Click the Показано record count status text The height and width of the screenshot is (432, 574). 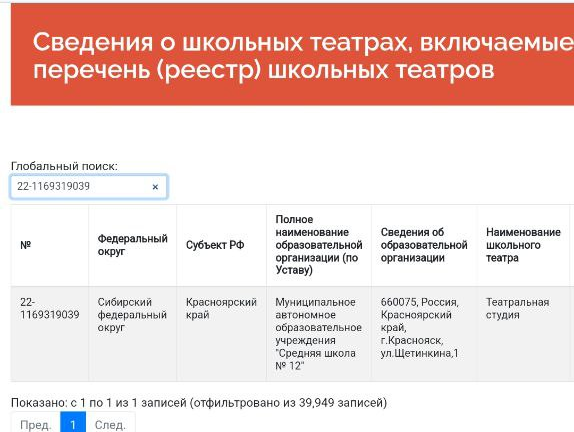199,403
